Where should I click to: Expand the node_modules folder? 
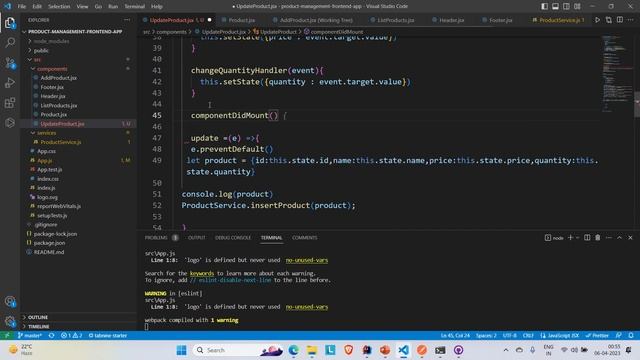[x=78, y=41]
